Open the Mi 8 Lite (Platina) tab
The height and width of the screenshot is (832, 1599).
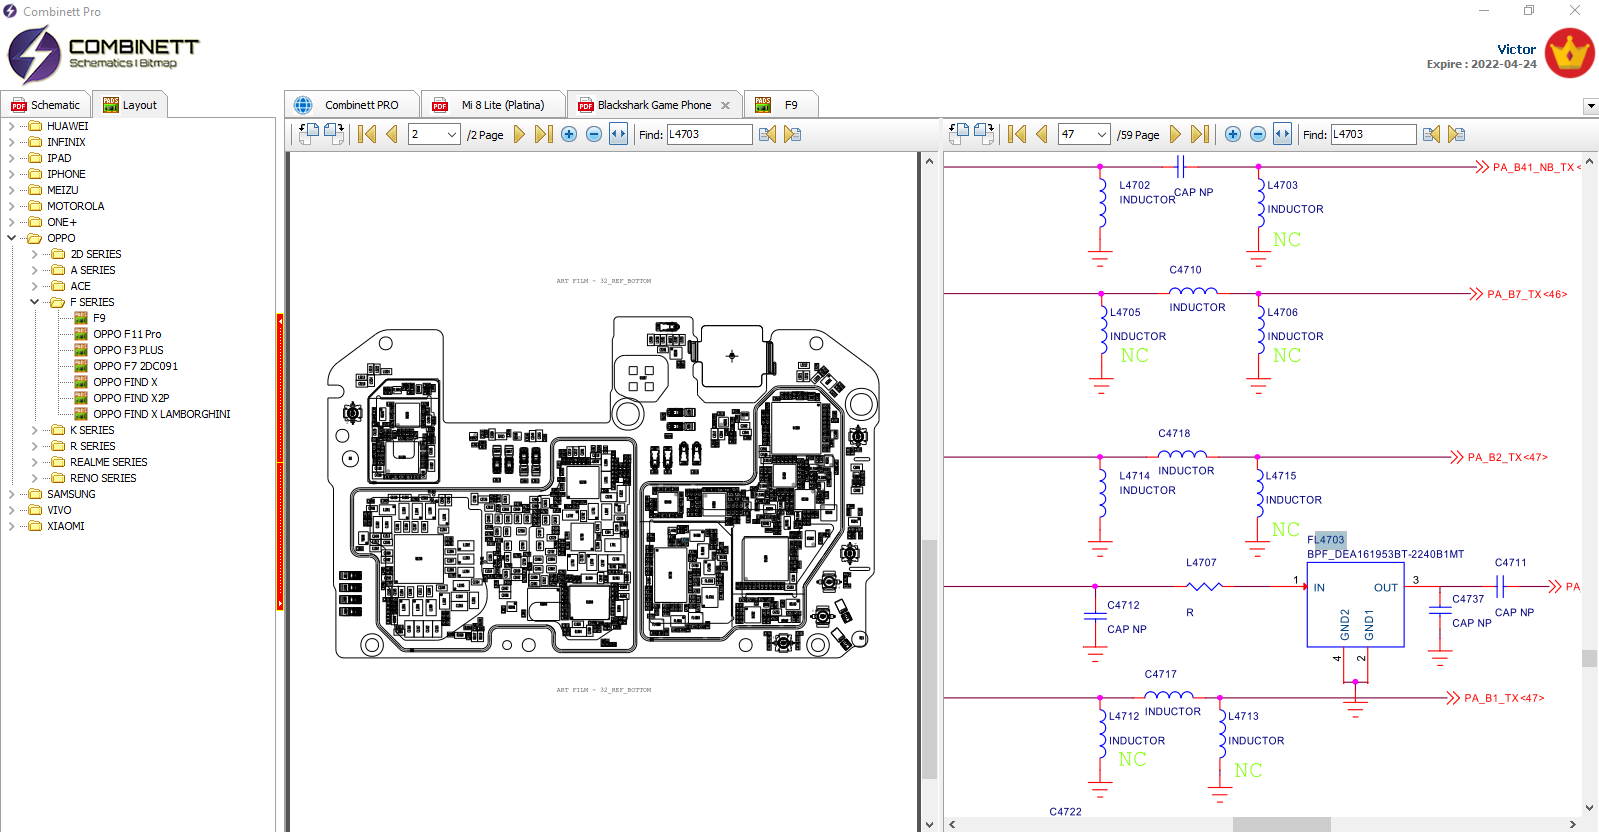click(493, 105)
